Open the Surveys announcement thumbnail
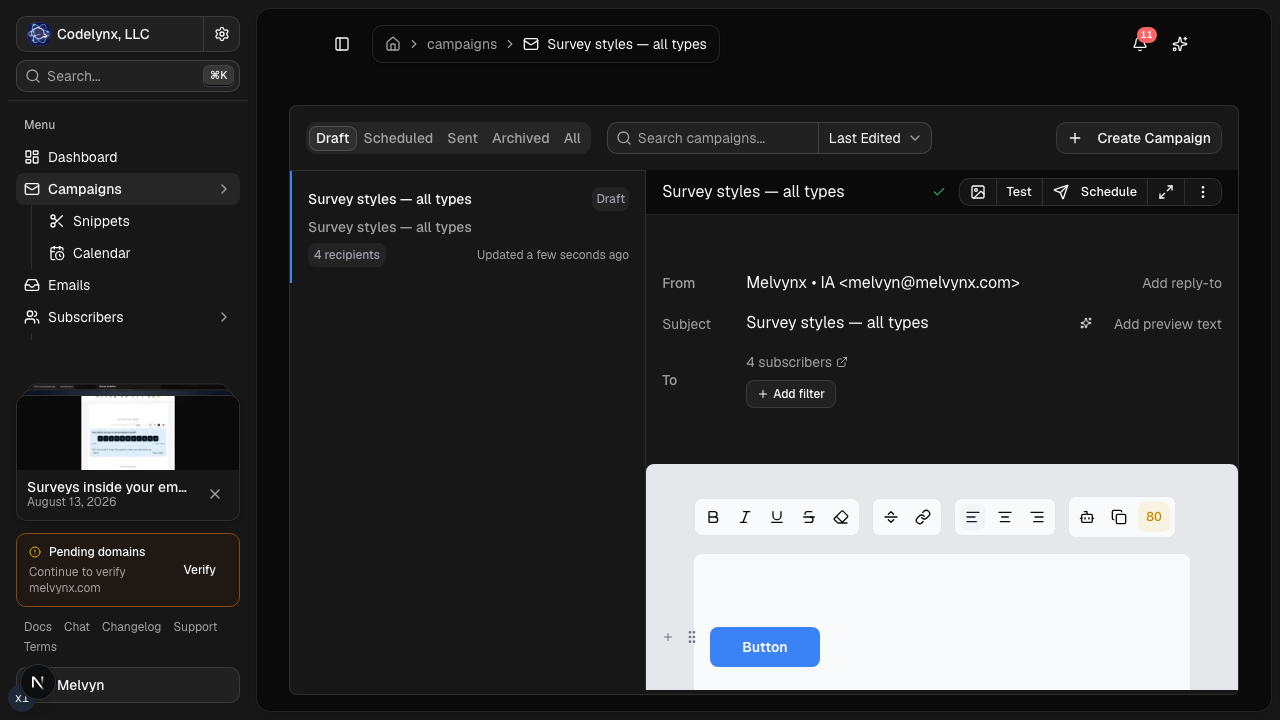This screenshot has height=720, width=1280. point(128,432)
